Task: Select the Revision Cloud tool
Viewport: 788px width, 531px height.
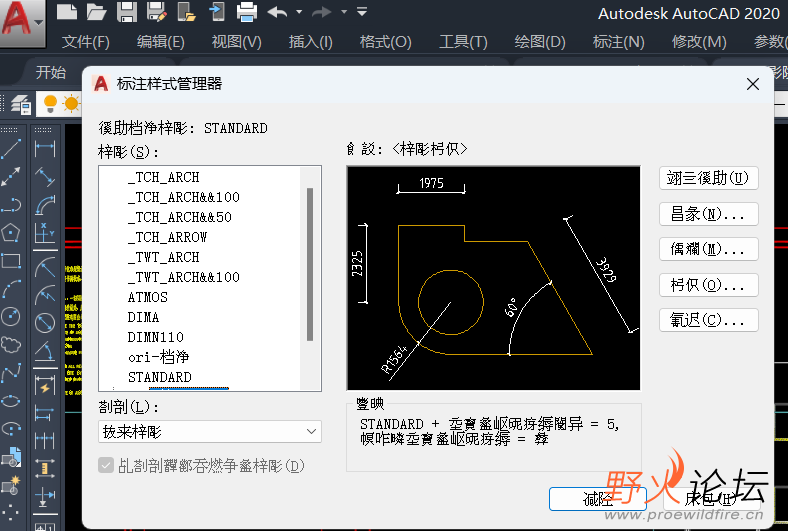Action: 11,345
